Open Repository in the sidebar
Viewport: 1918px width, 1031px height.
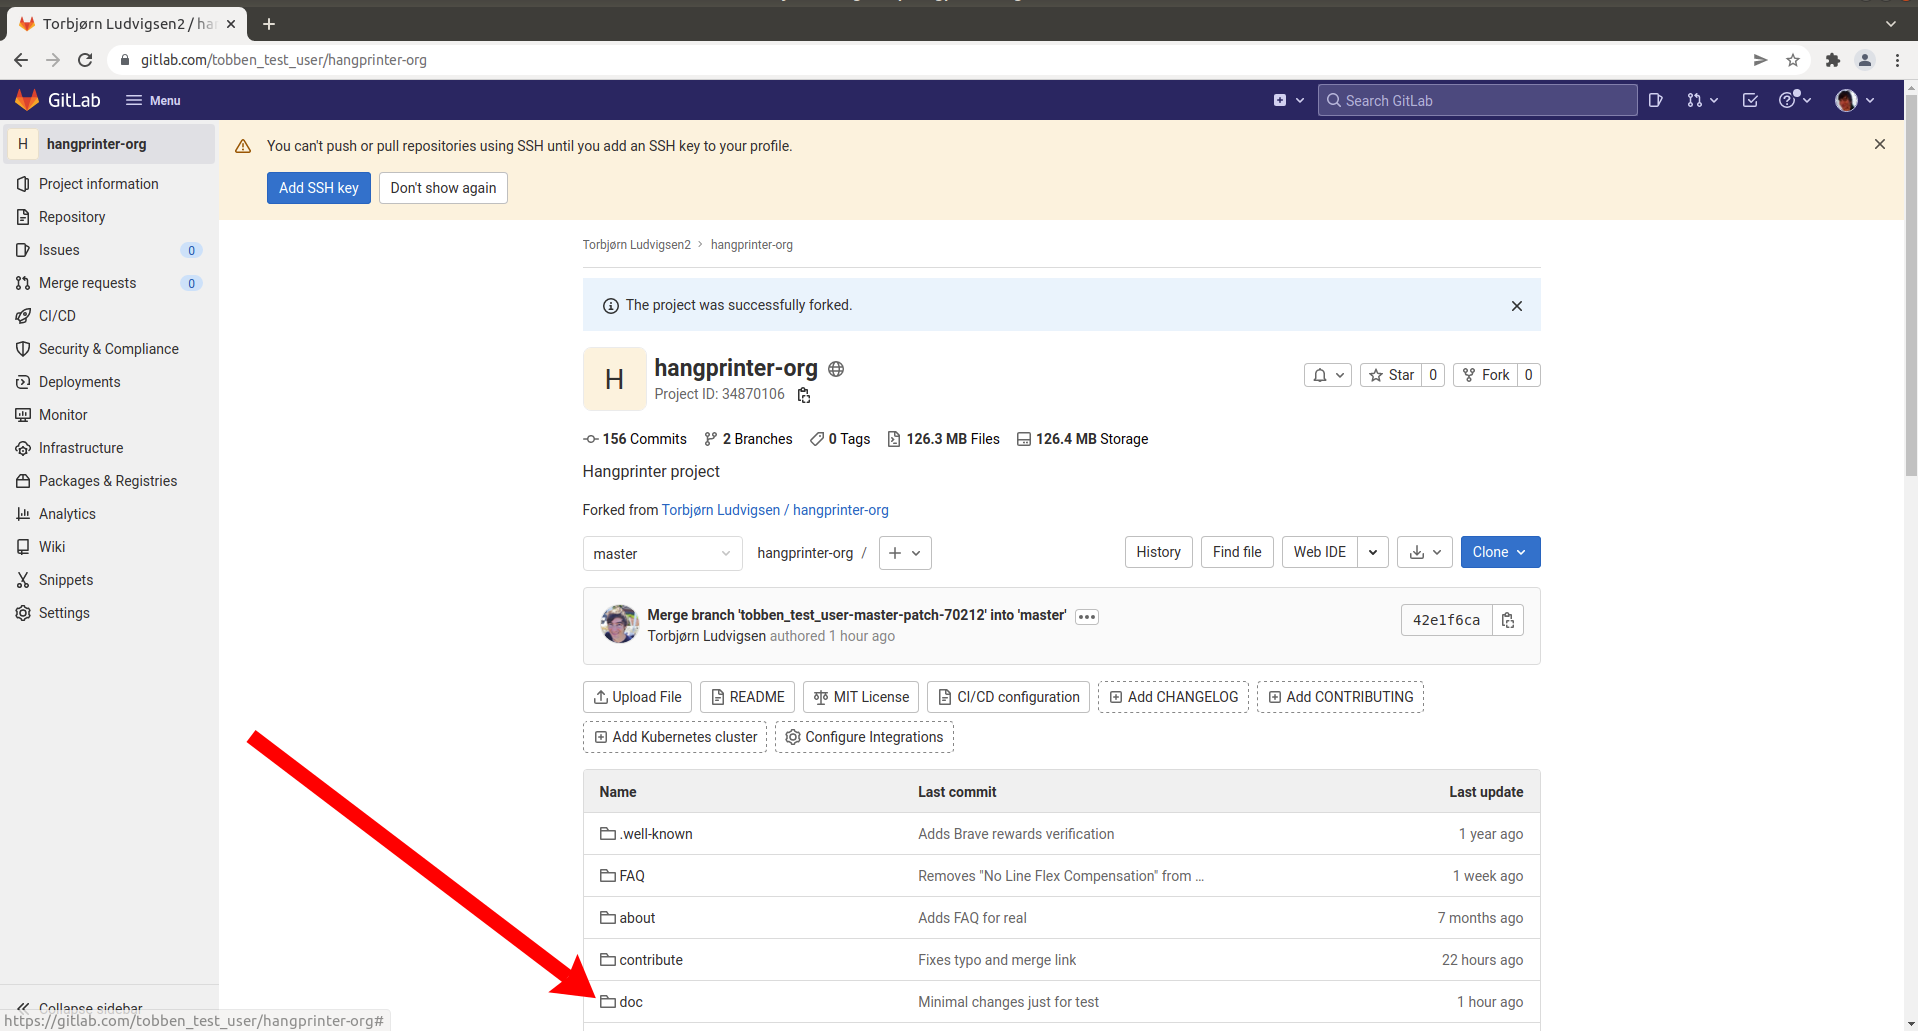72,217
